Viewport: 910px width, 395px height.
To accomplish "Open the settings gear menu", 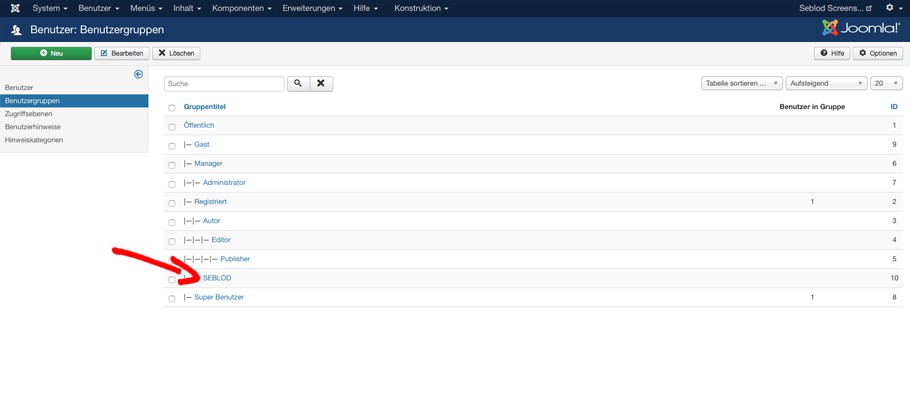I will click(893, 8).
